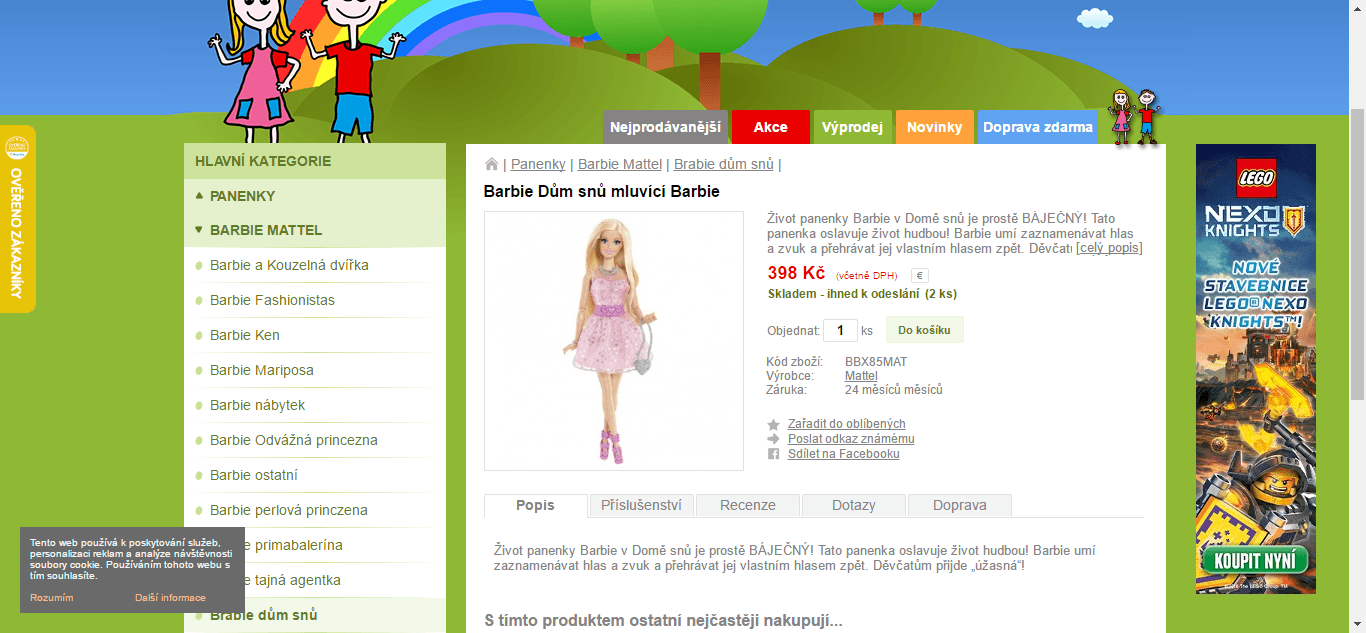
Task: Click Zařadit do oblíbených link
Action: (846, 424)
